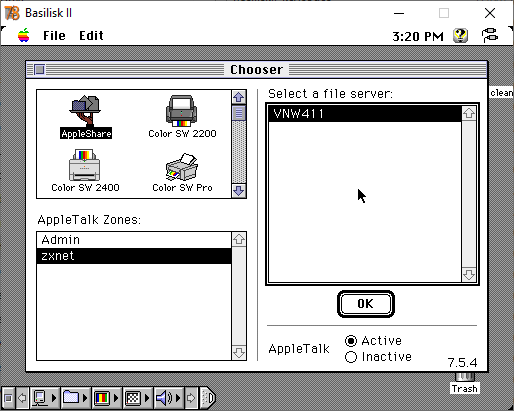Open the AppleTalk switch Control Strip module

pyautogui.click(x=45, y=398)
